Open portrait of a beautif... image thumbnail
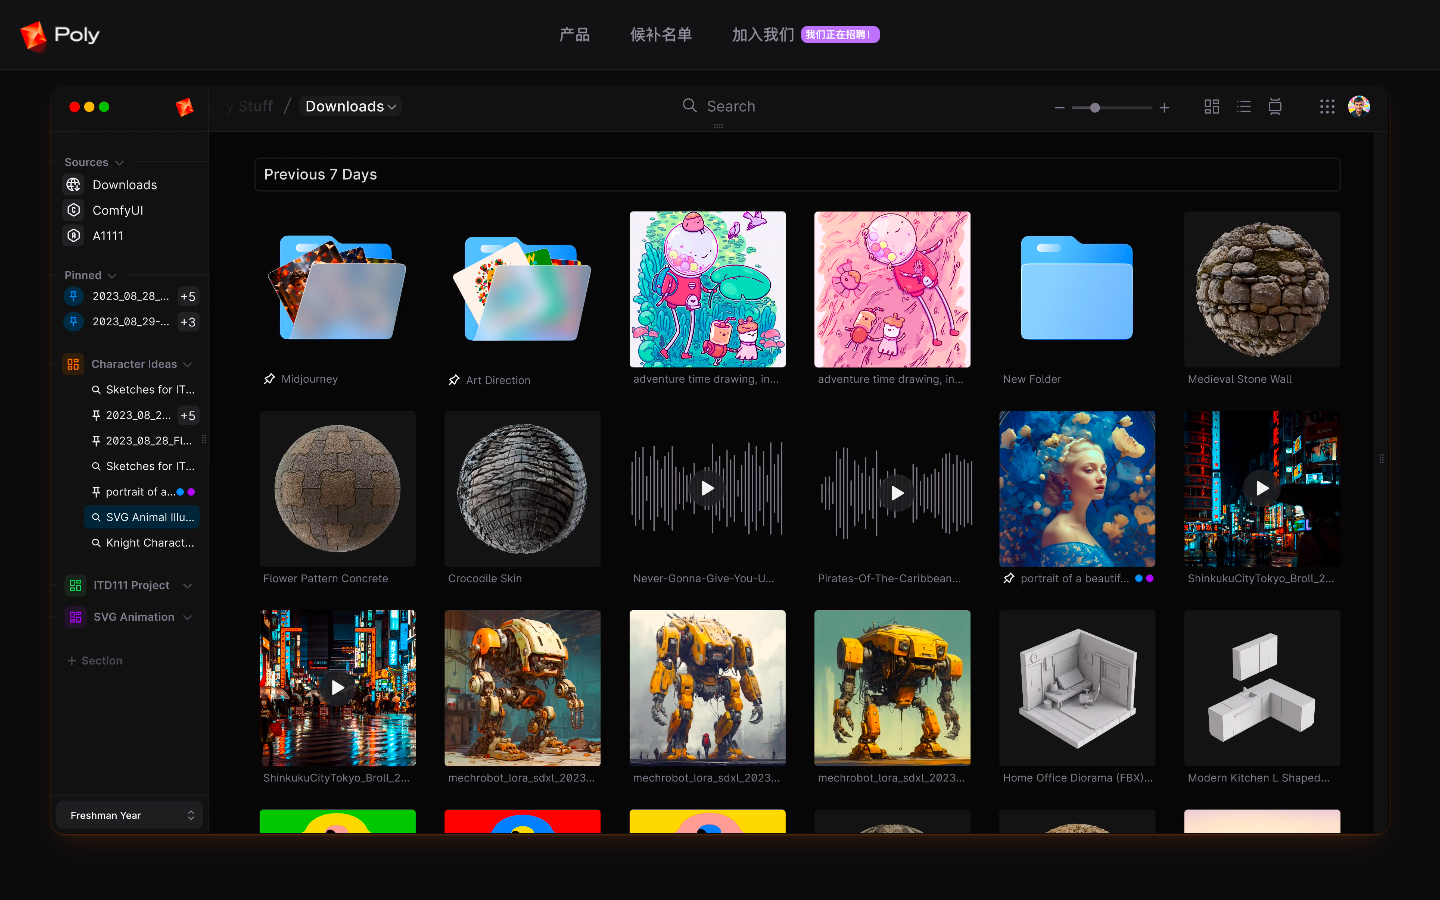The width and height of the screenshot is (1440, 900). [1077, 488]
